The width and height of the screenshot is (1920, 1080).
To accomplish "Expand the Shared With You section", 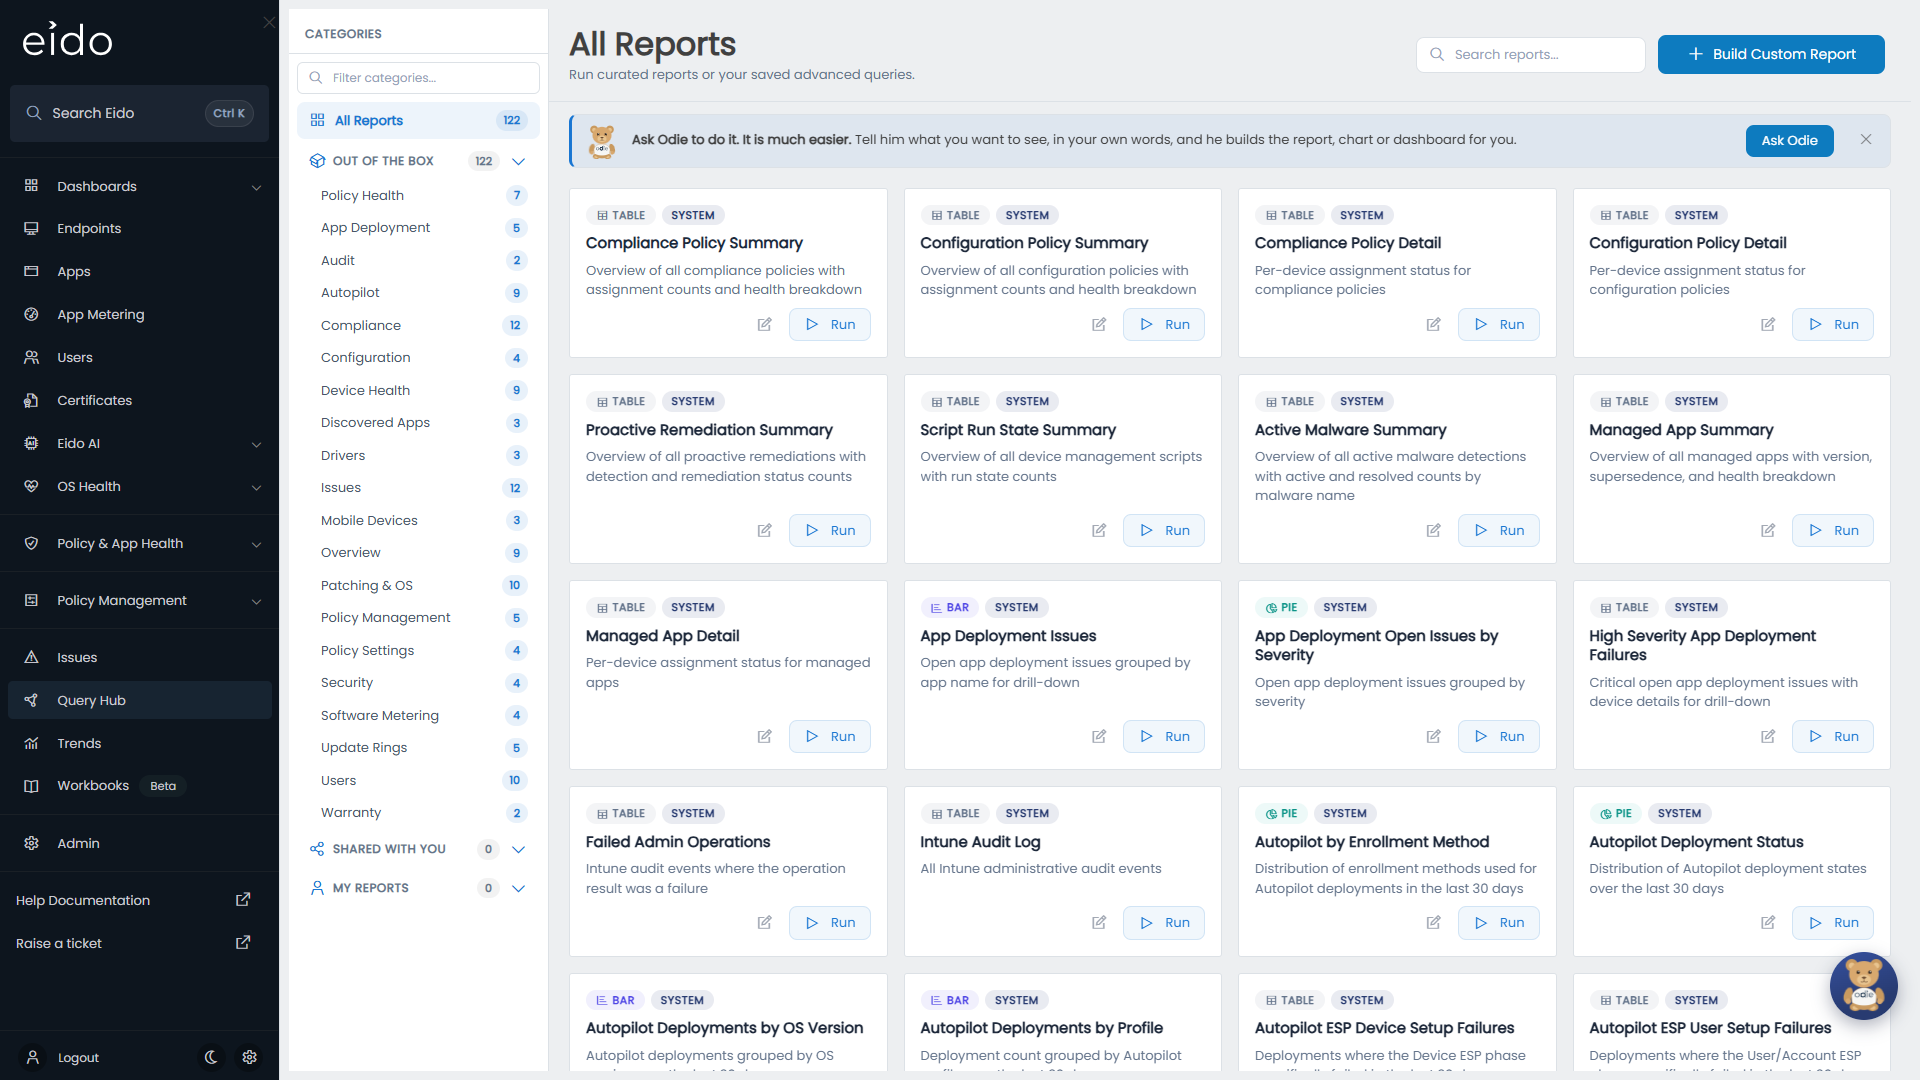I will (518, 849).
